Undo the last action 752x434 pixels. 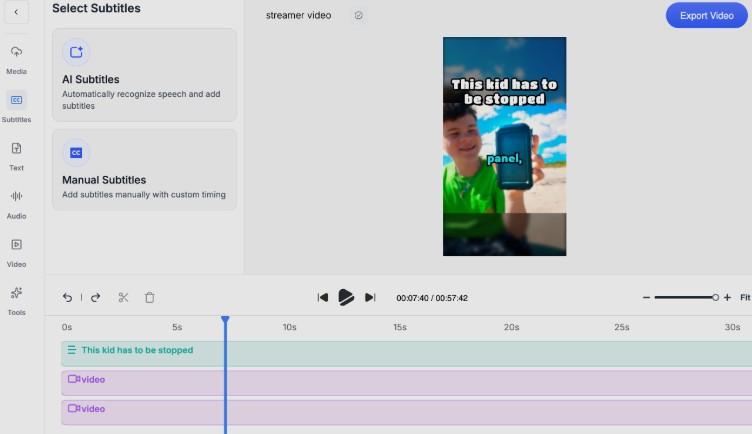pos(67,297)
